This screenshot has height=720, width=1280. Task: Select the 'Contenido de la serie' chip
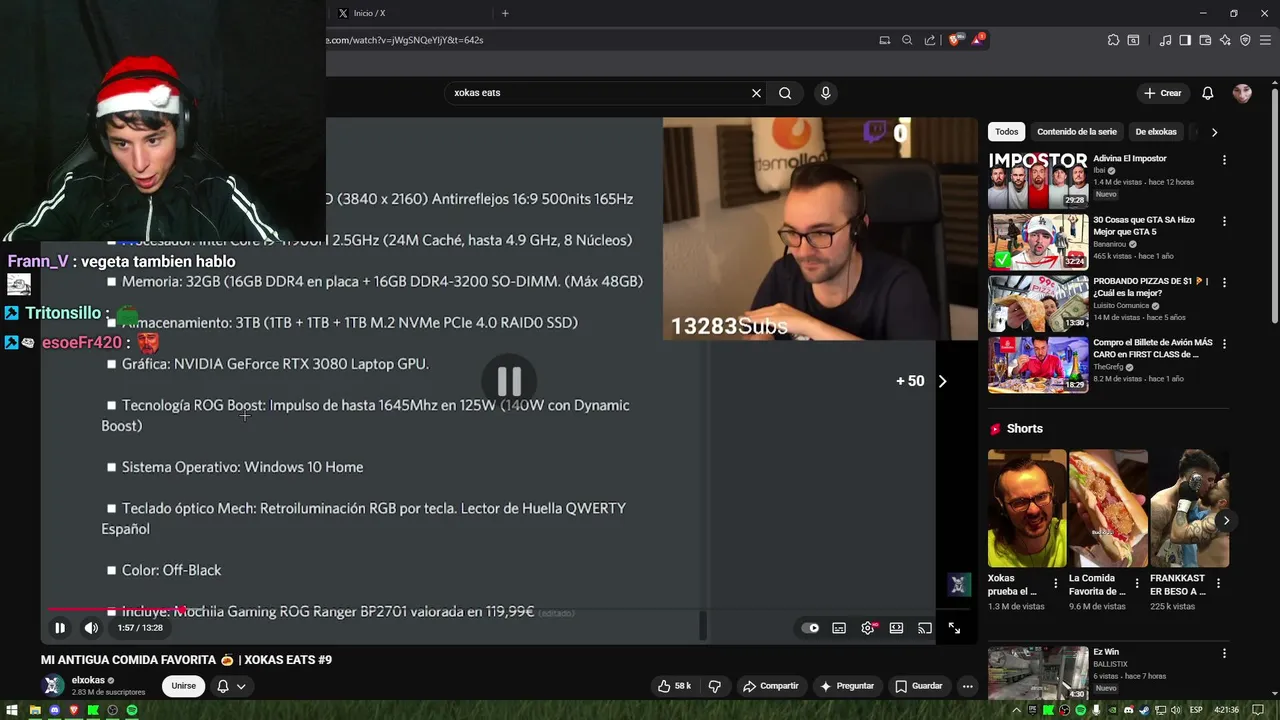click(x=1077, y=132)
